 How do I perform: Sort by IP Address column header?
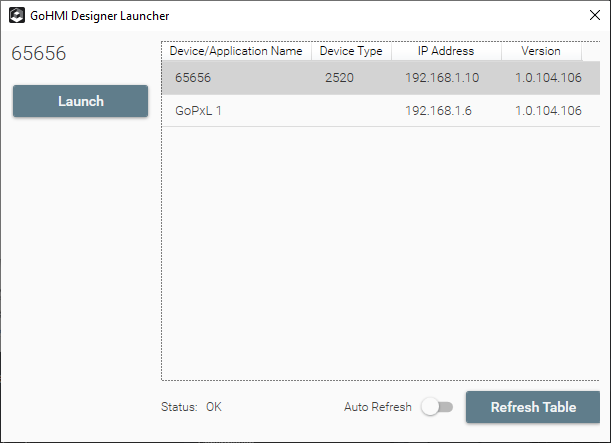[446, 51]
